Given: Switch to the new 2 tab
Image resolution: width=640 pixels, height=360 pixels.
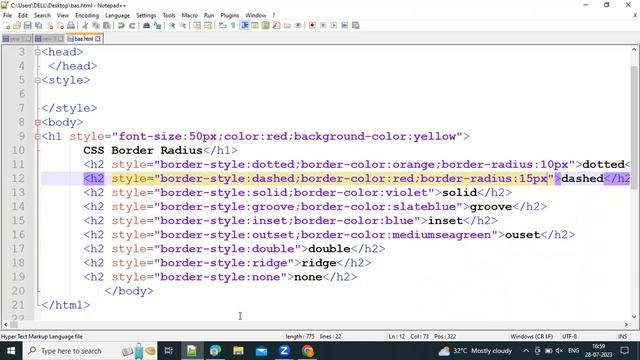Looking at the screenshot, I should coord(49,39).
